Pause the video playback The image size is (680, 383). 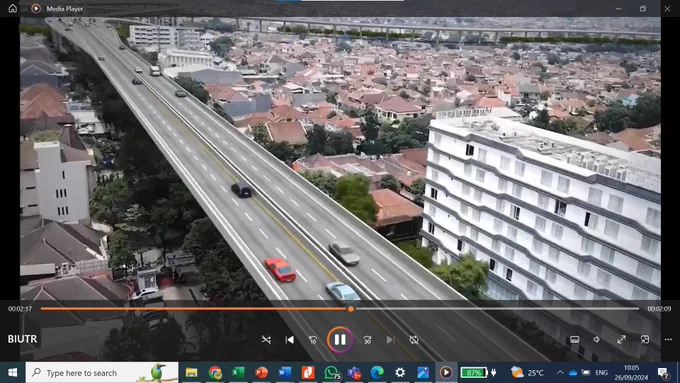pyautogui.click(x=340, y=340)
